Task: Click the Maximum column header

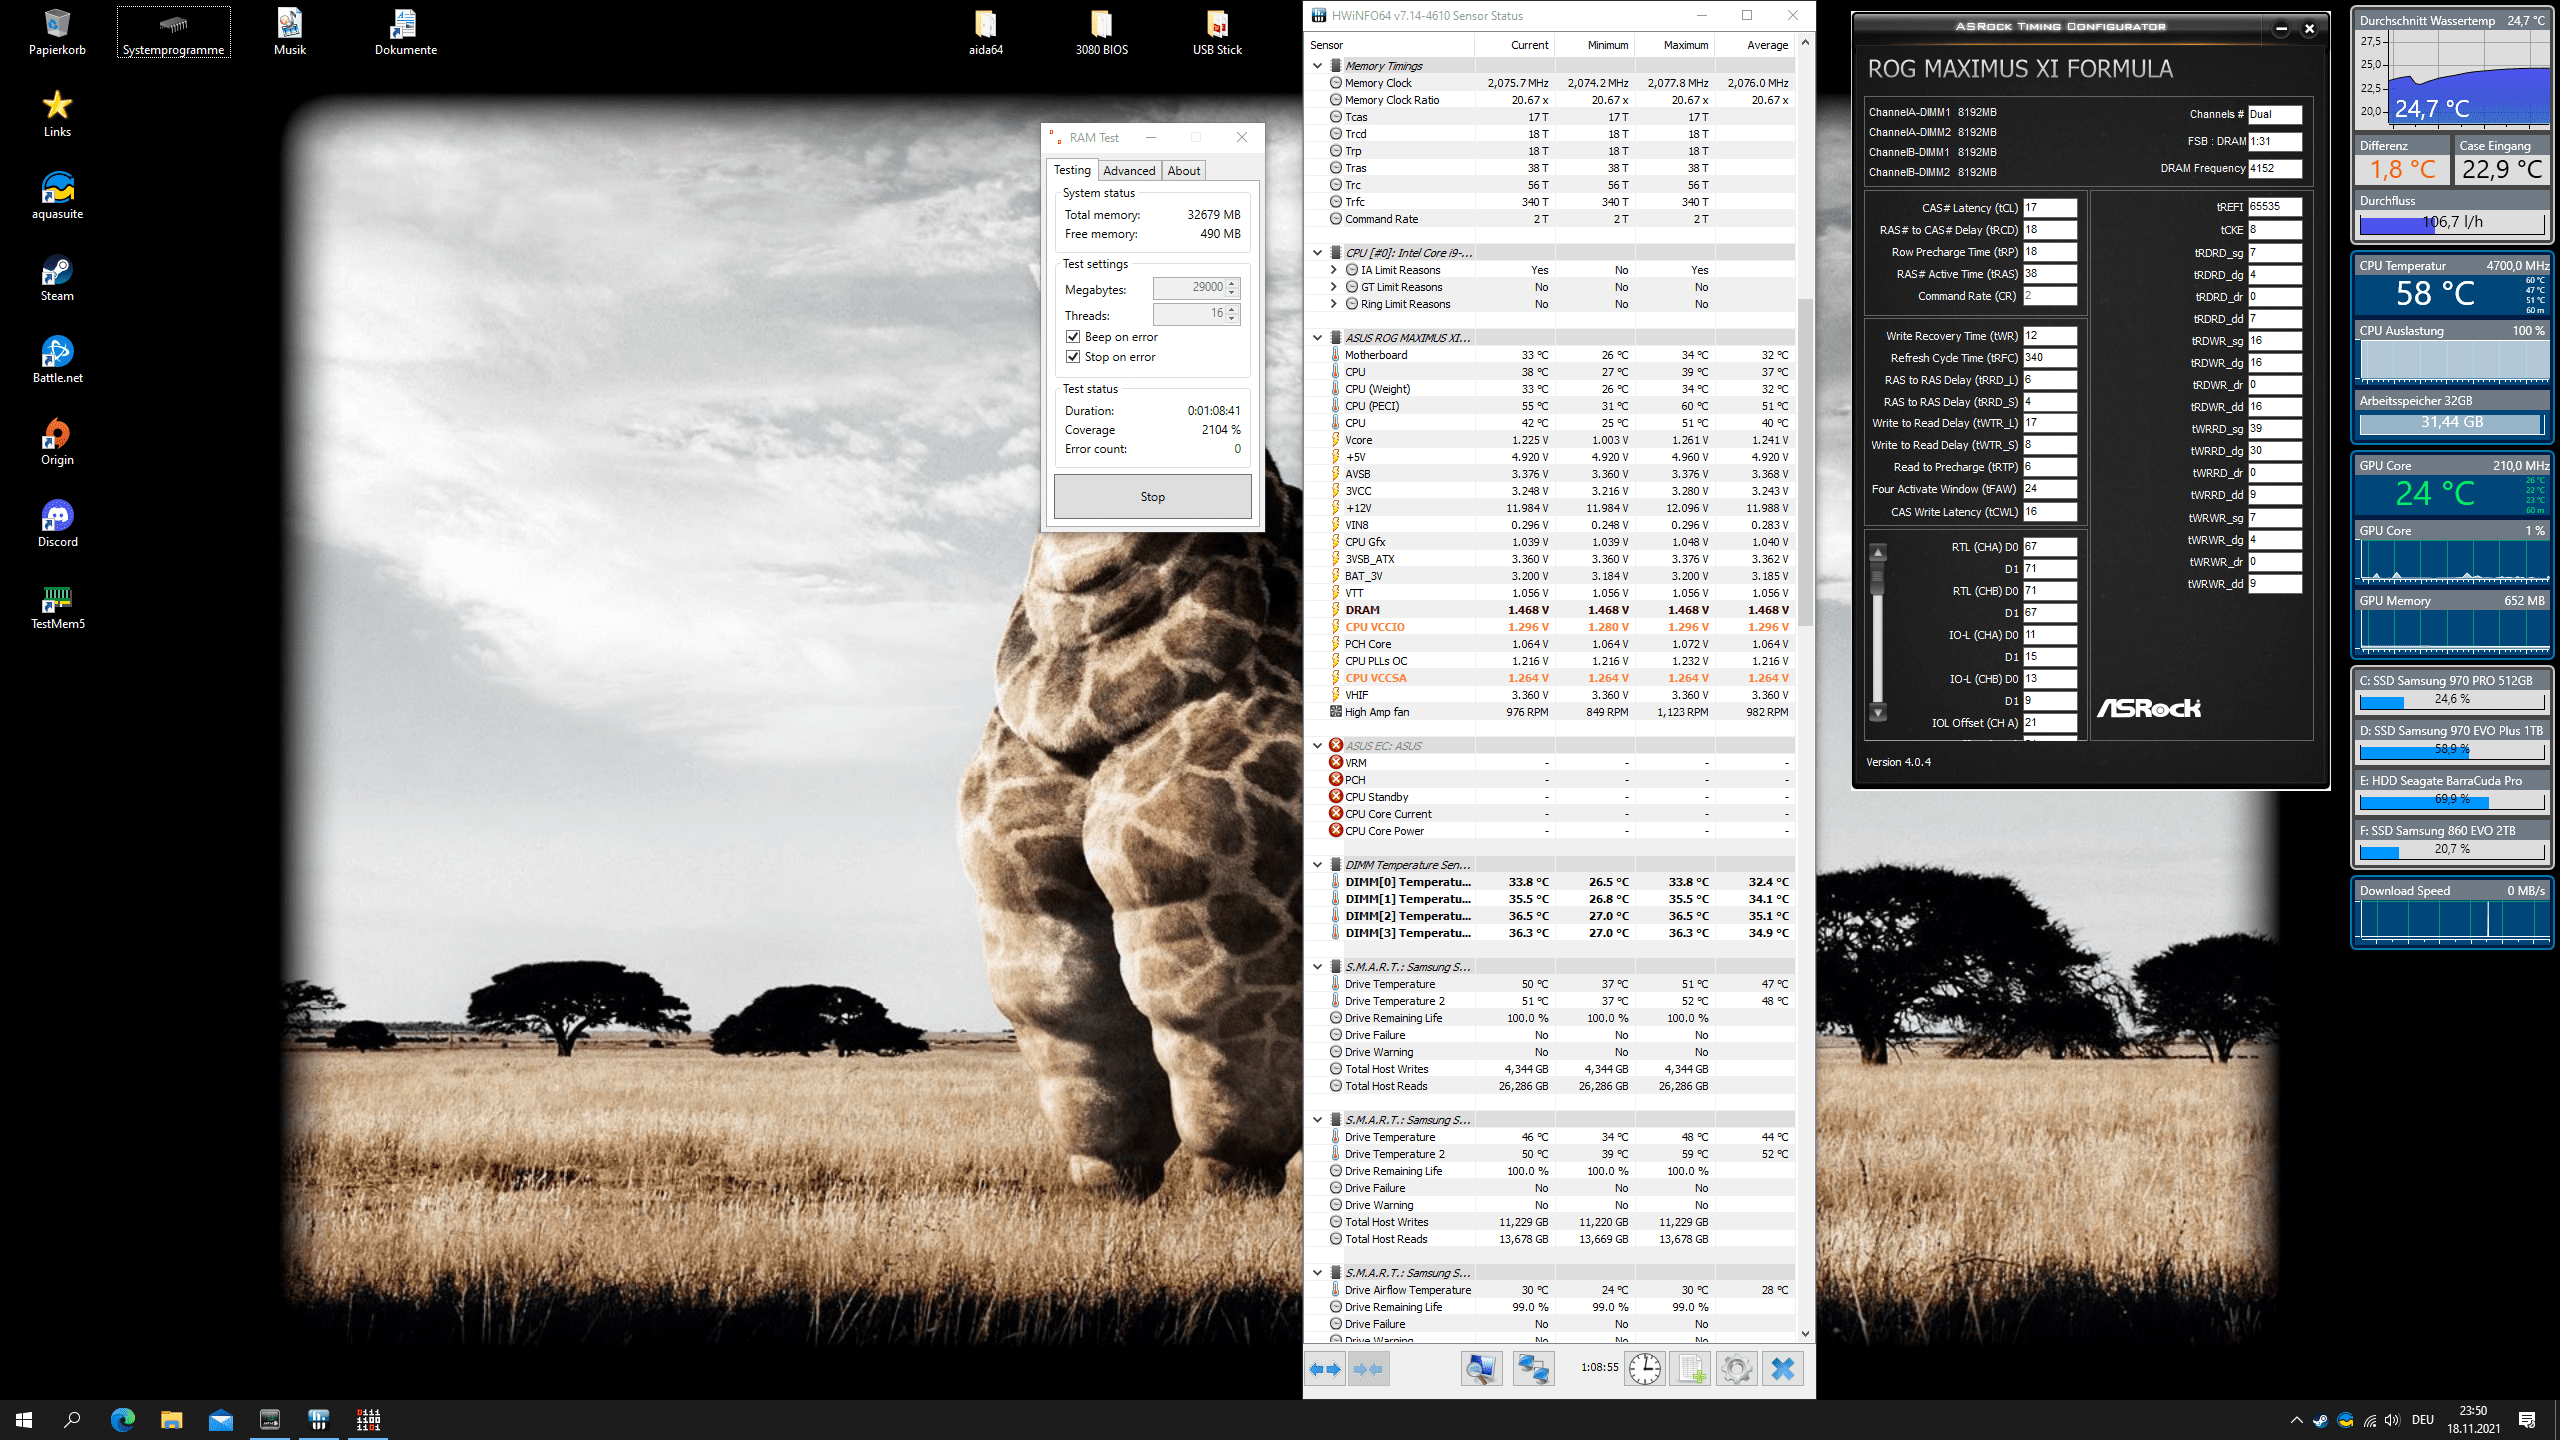Action: [x=1674, y=45]
